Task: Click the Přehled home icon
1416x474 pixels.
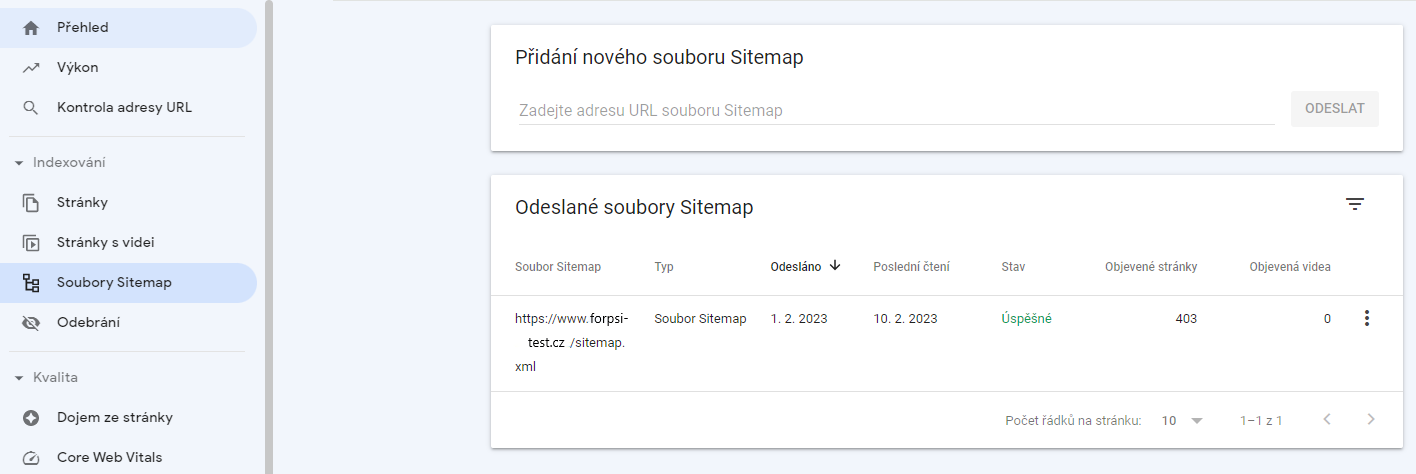Action: (31, 28)
